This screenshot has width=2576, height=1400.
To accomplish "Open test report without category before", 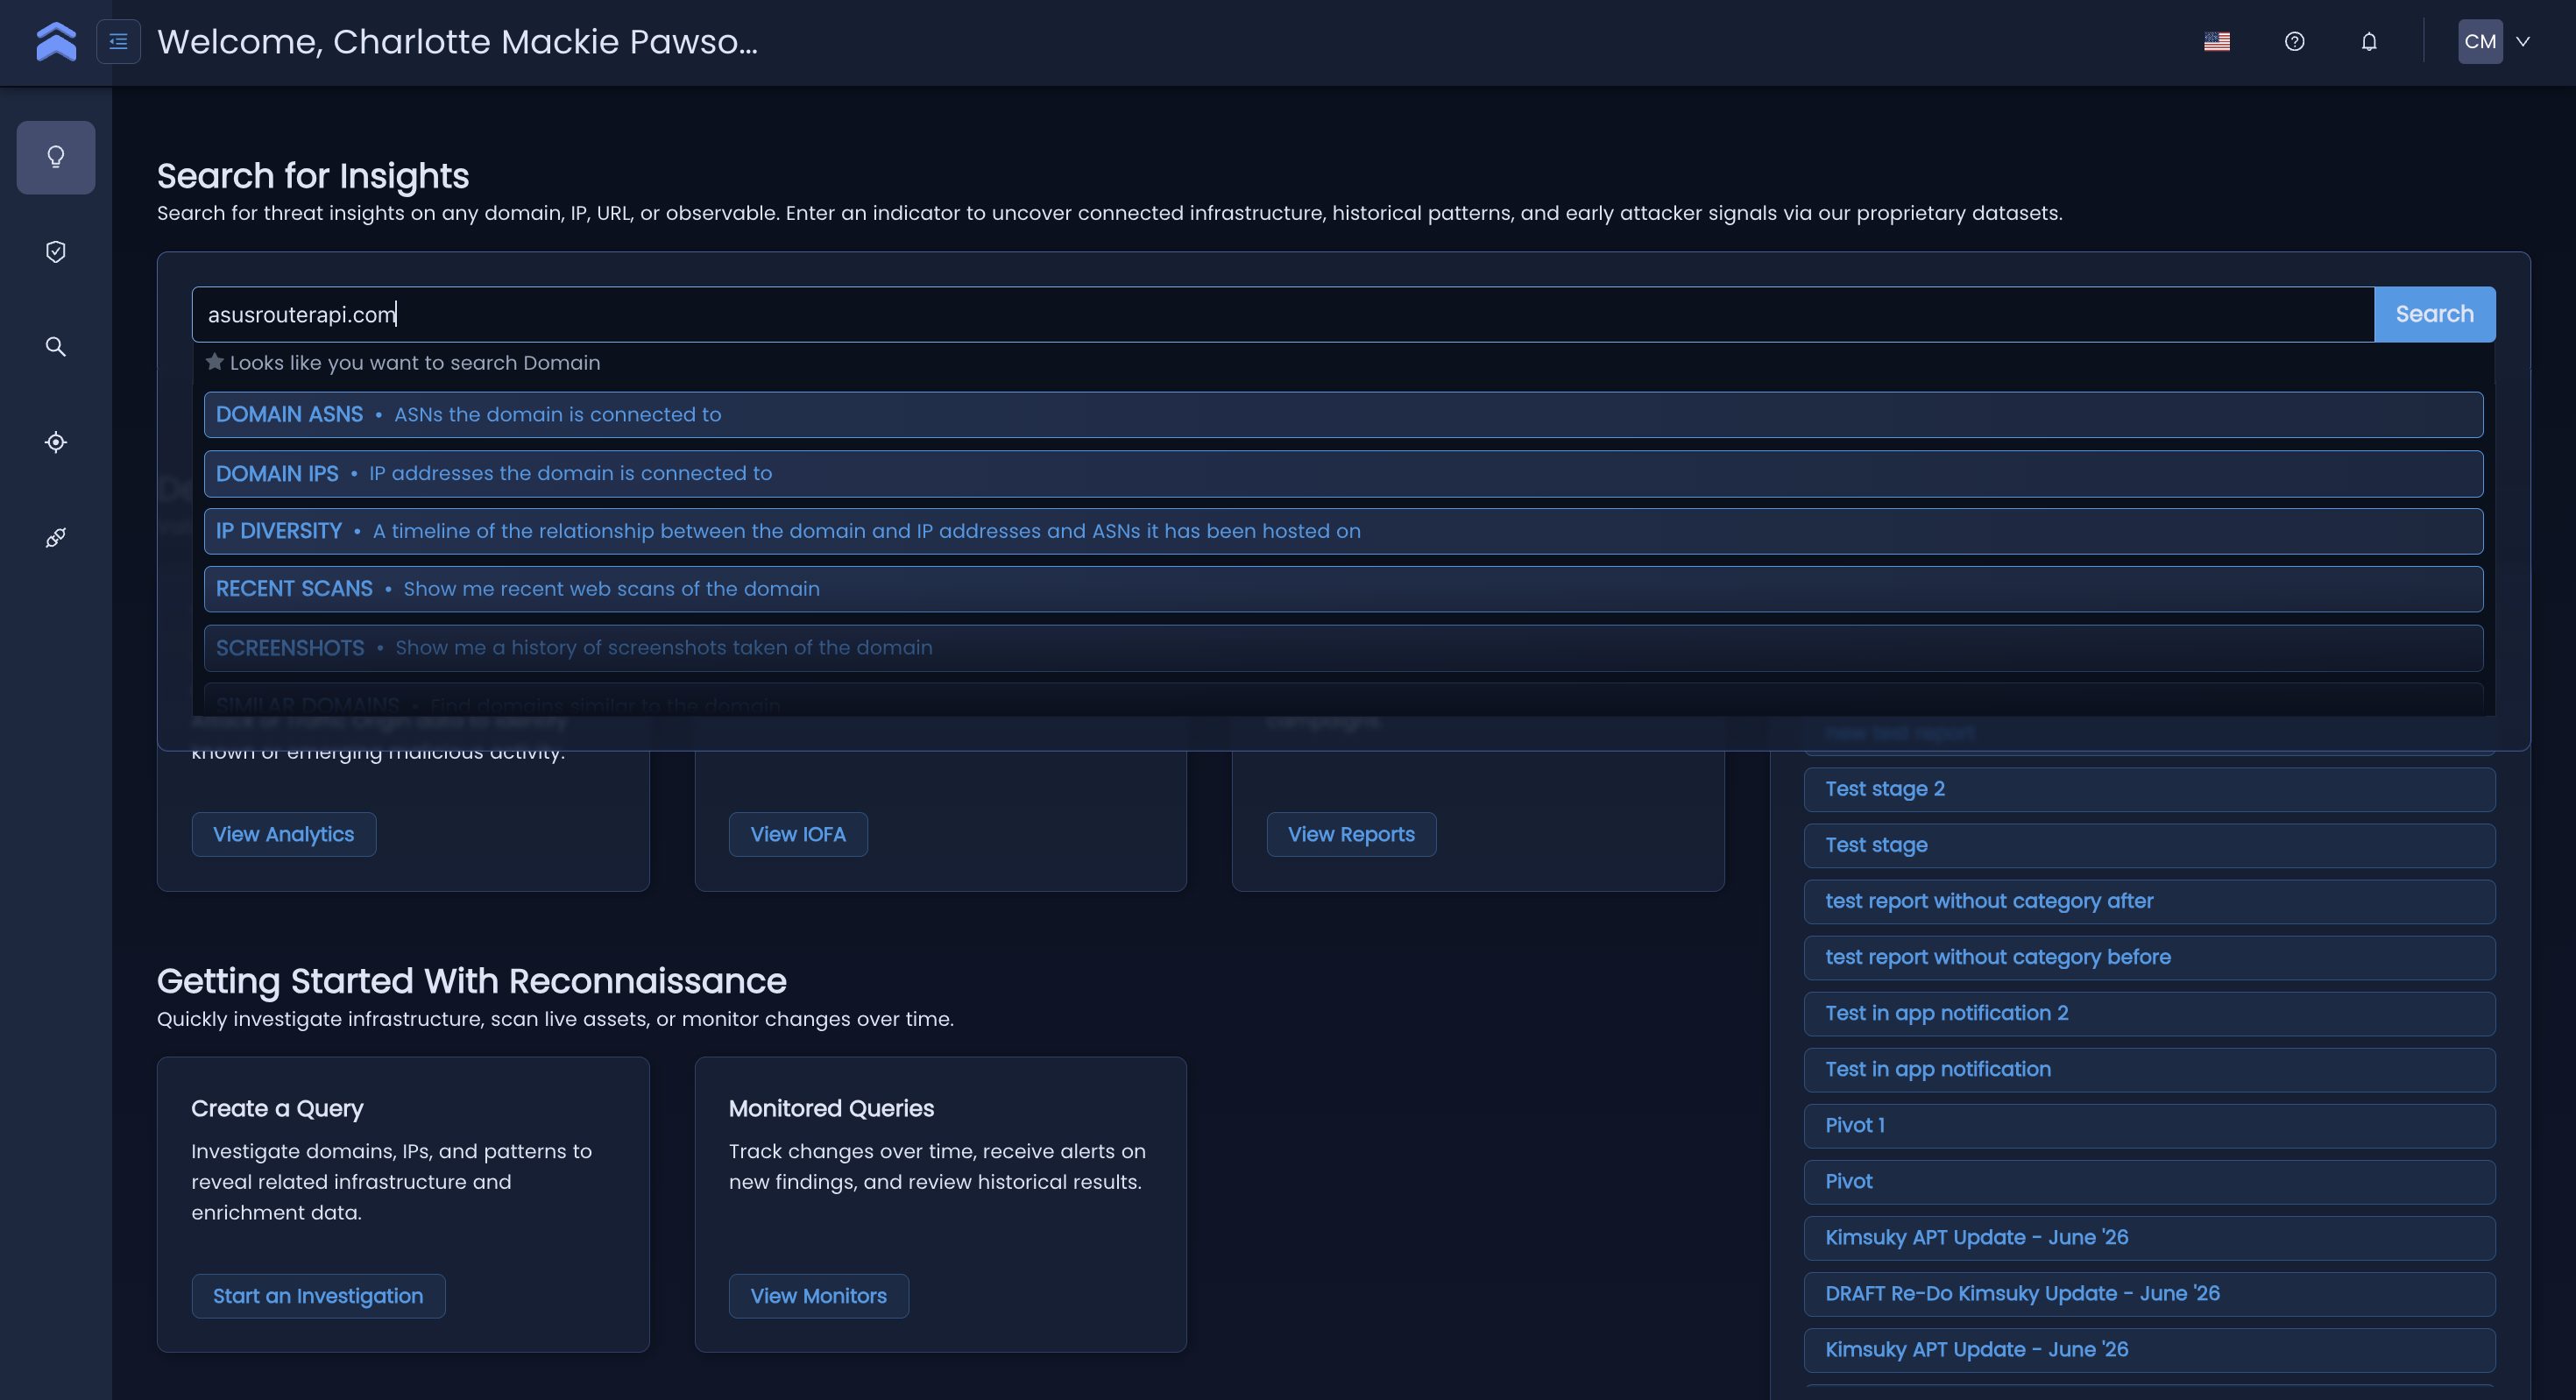I will pos(2149,957).
